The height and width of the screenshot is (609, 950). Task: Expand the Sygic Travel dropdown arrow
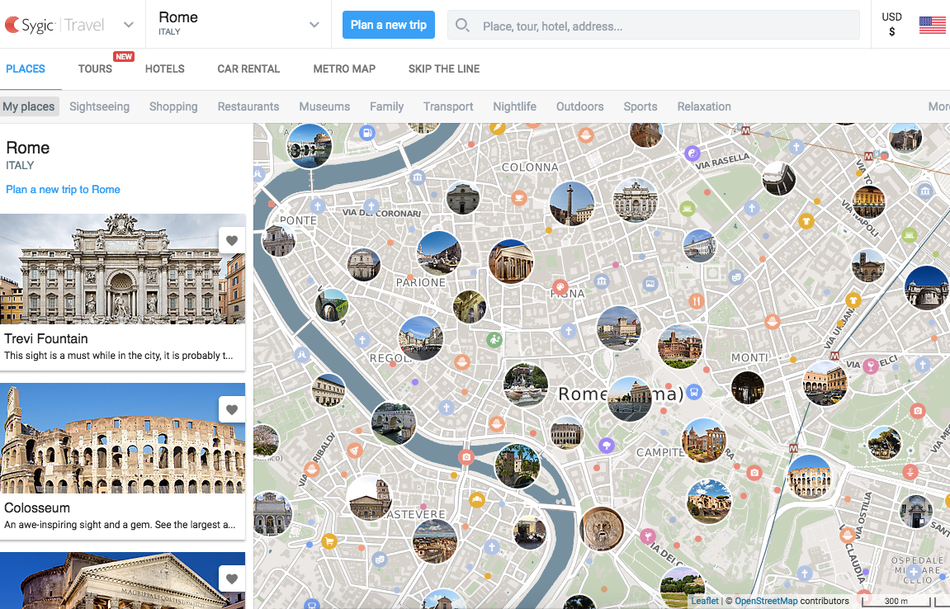pyautogui.click(x=129, y=25)
